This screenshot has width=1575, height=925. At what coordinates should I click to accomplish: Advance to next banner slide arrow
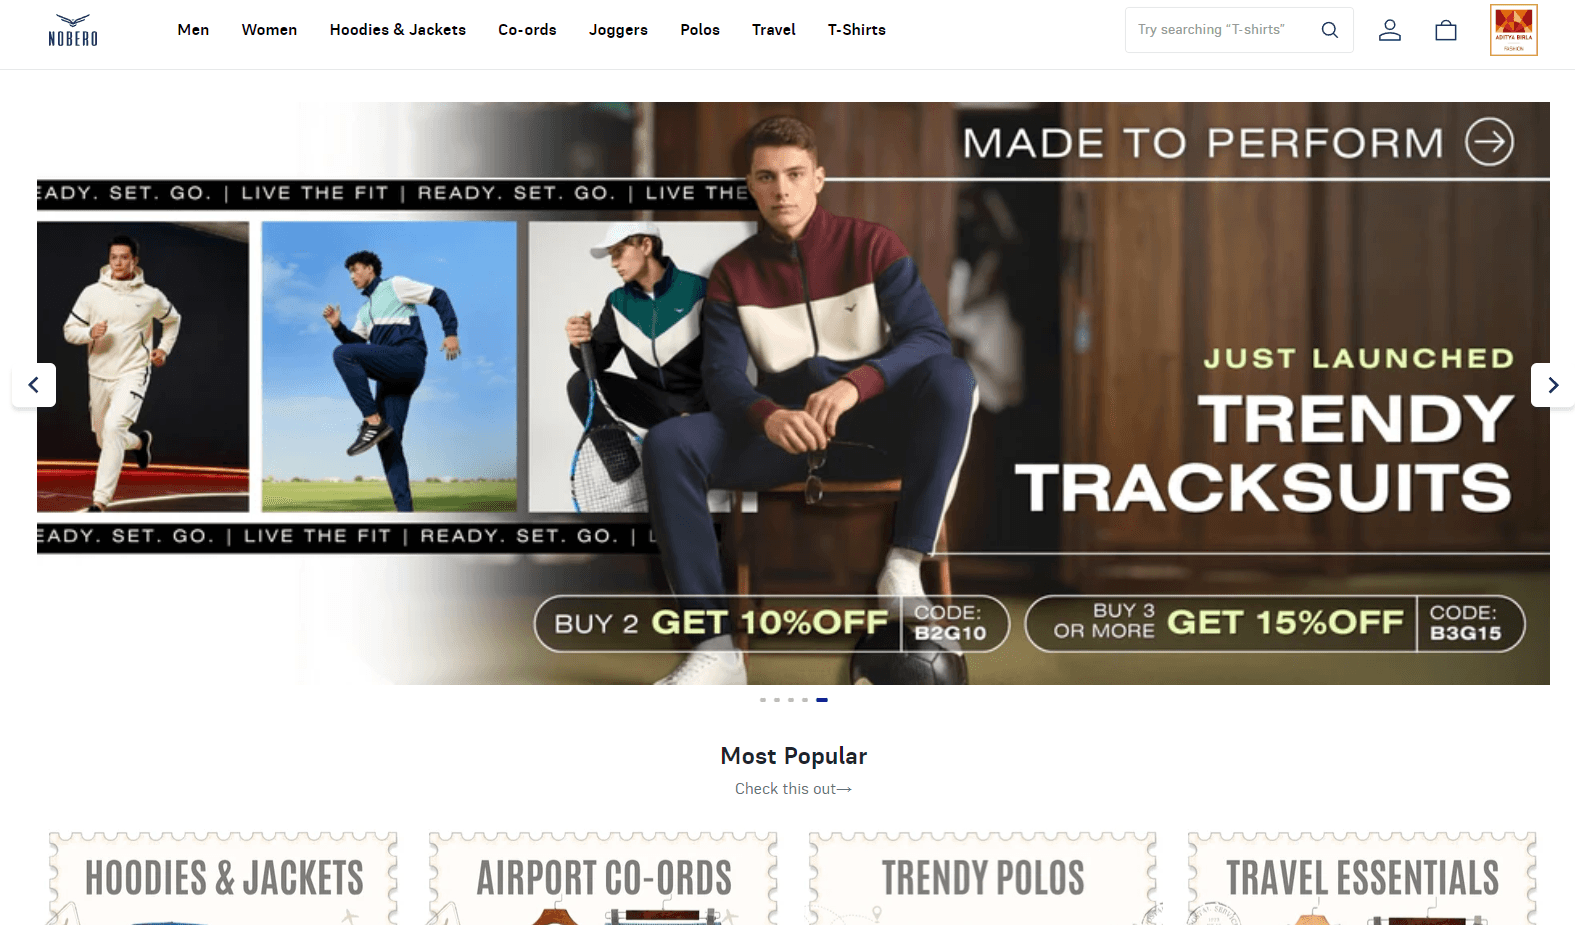point(1552,385)
